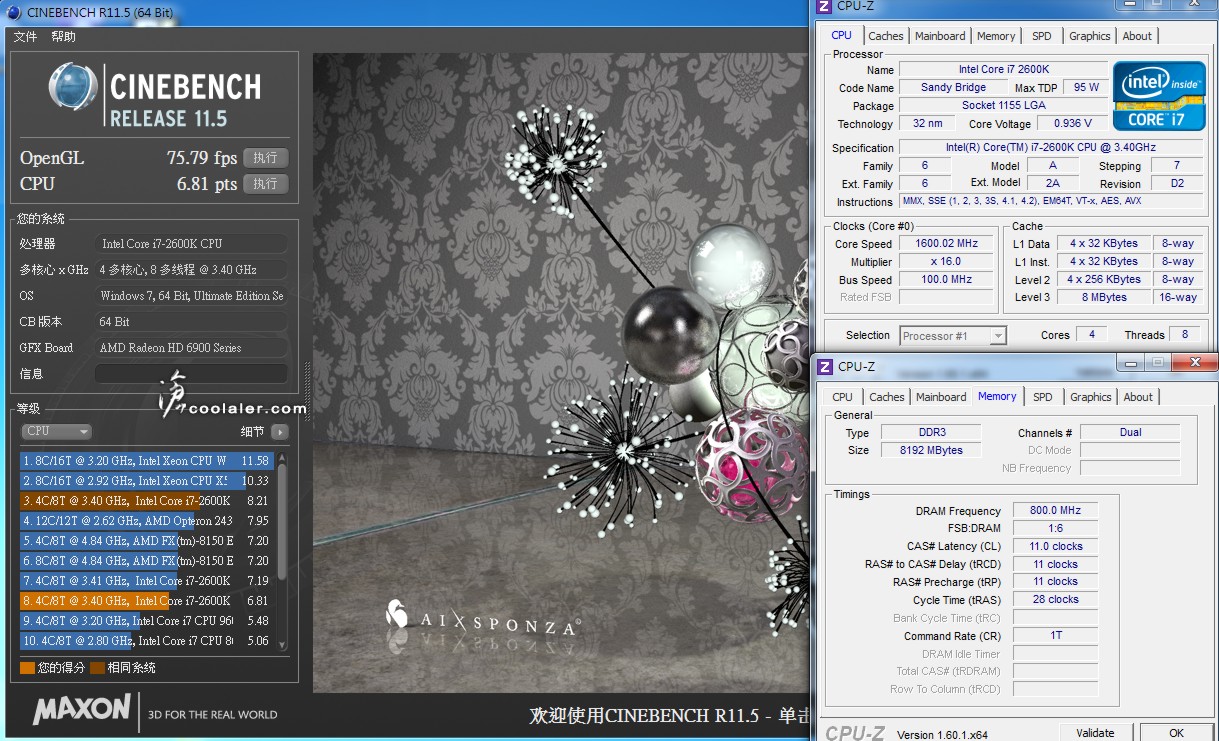1219x741 pixels.
Task: Switch to Mainboard tab in upper CPU-Z window
Action: click(941, 36)
